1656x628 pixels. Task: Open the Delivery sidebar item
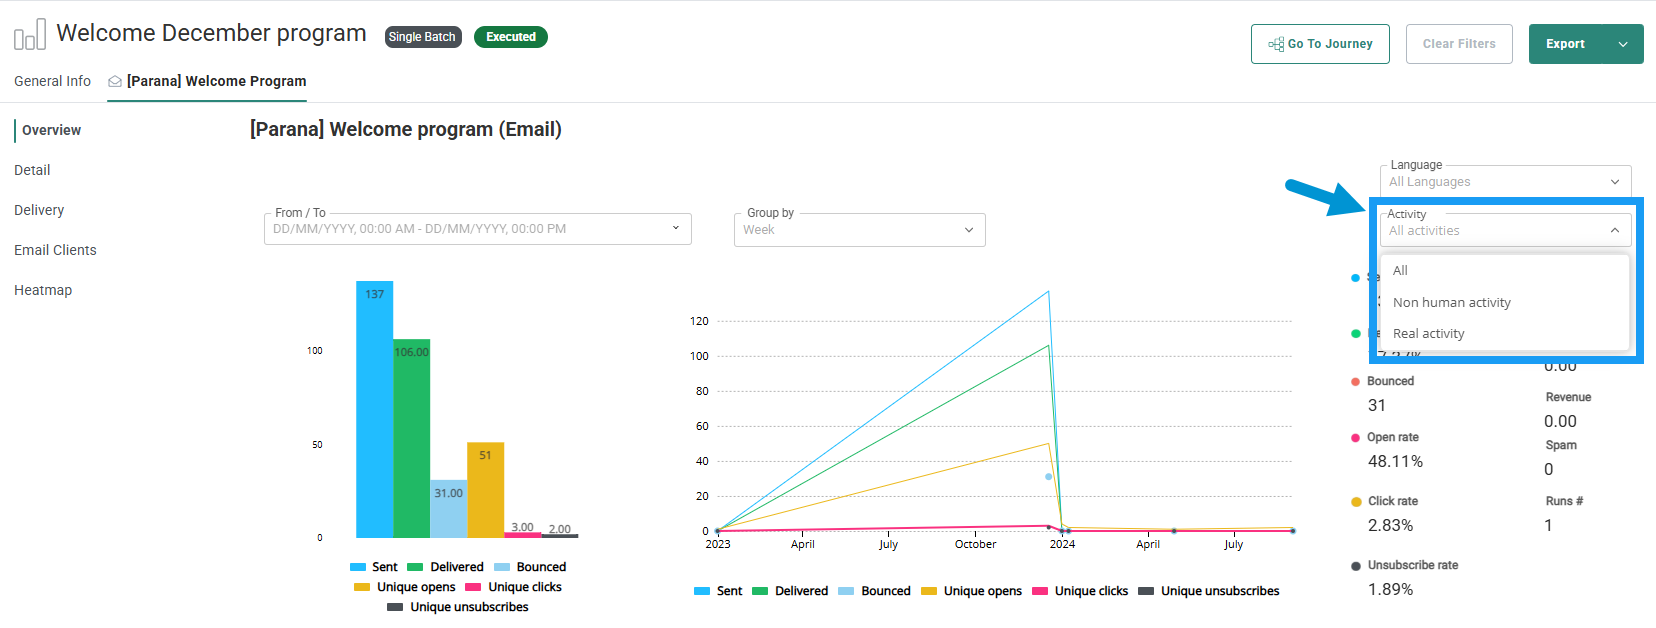(39, 210)
